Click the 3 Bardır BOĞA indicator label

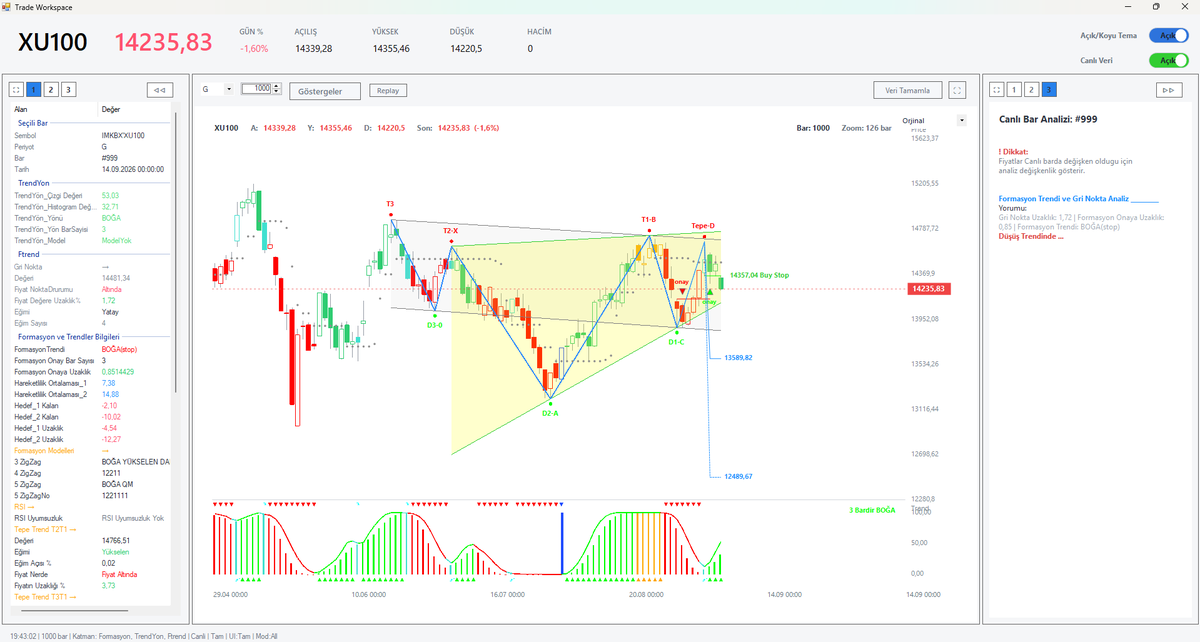[x=871, y=510]
